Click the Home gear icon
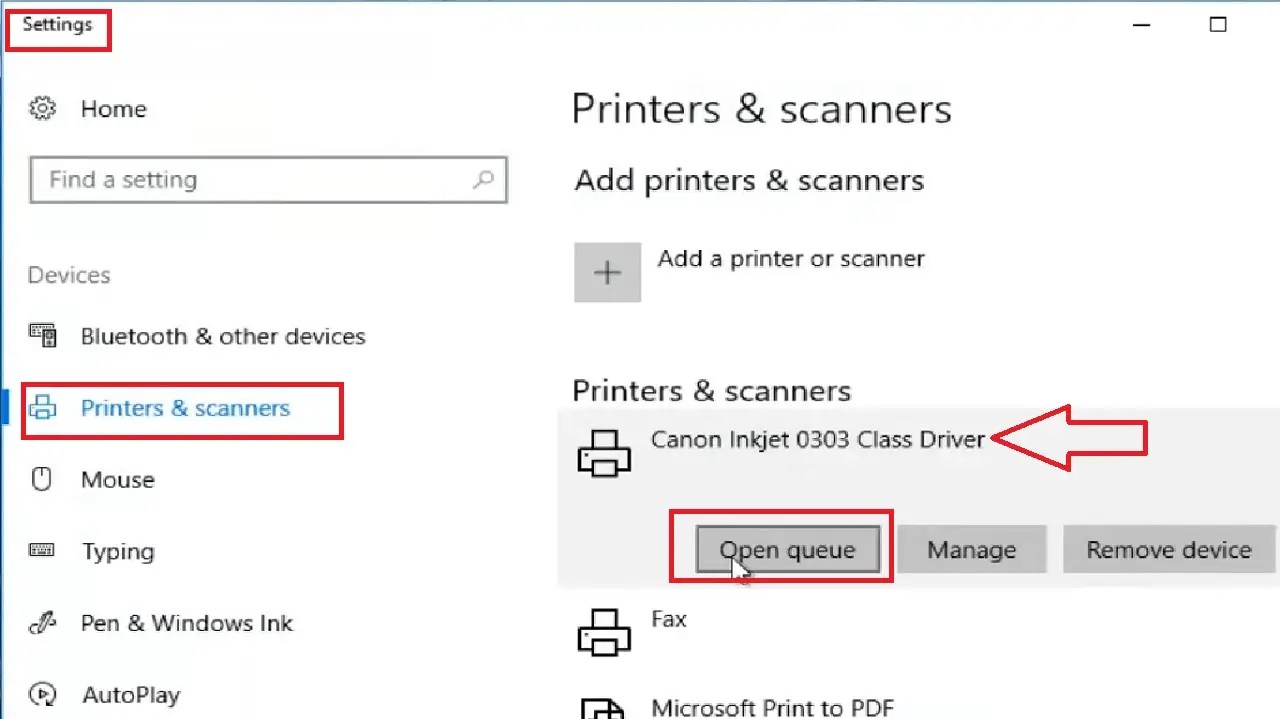1280x719 pixels. click(42, 108)
